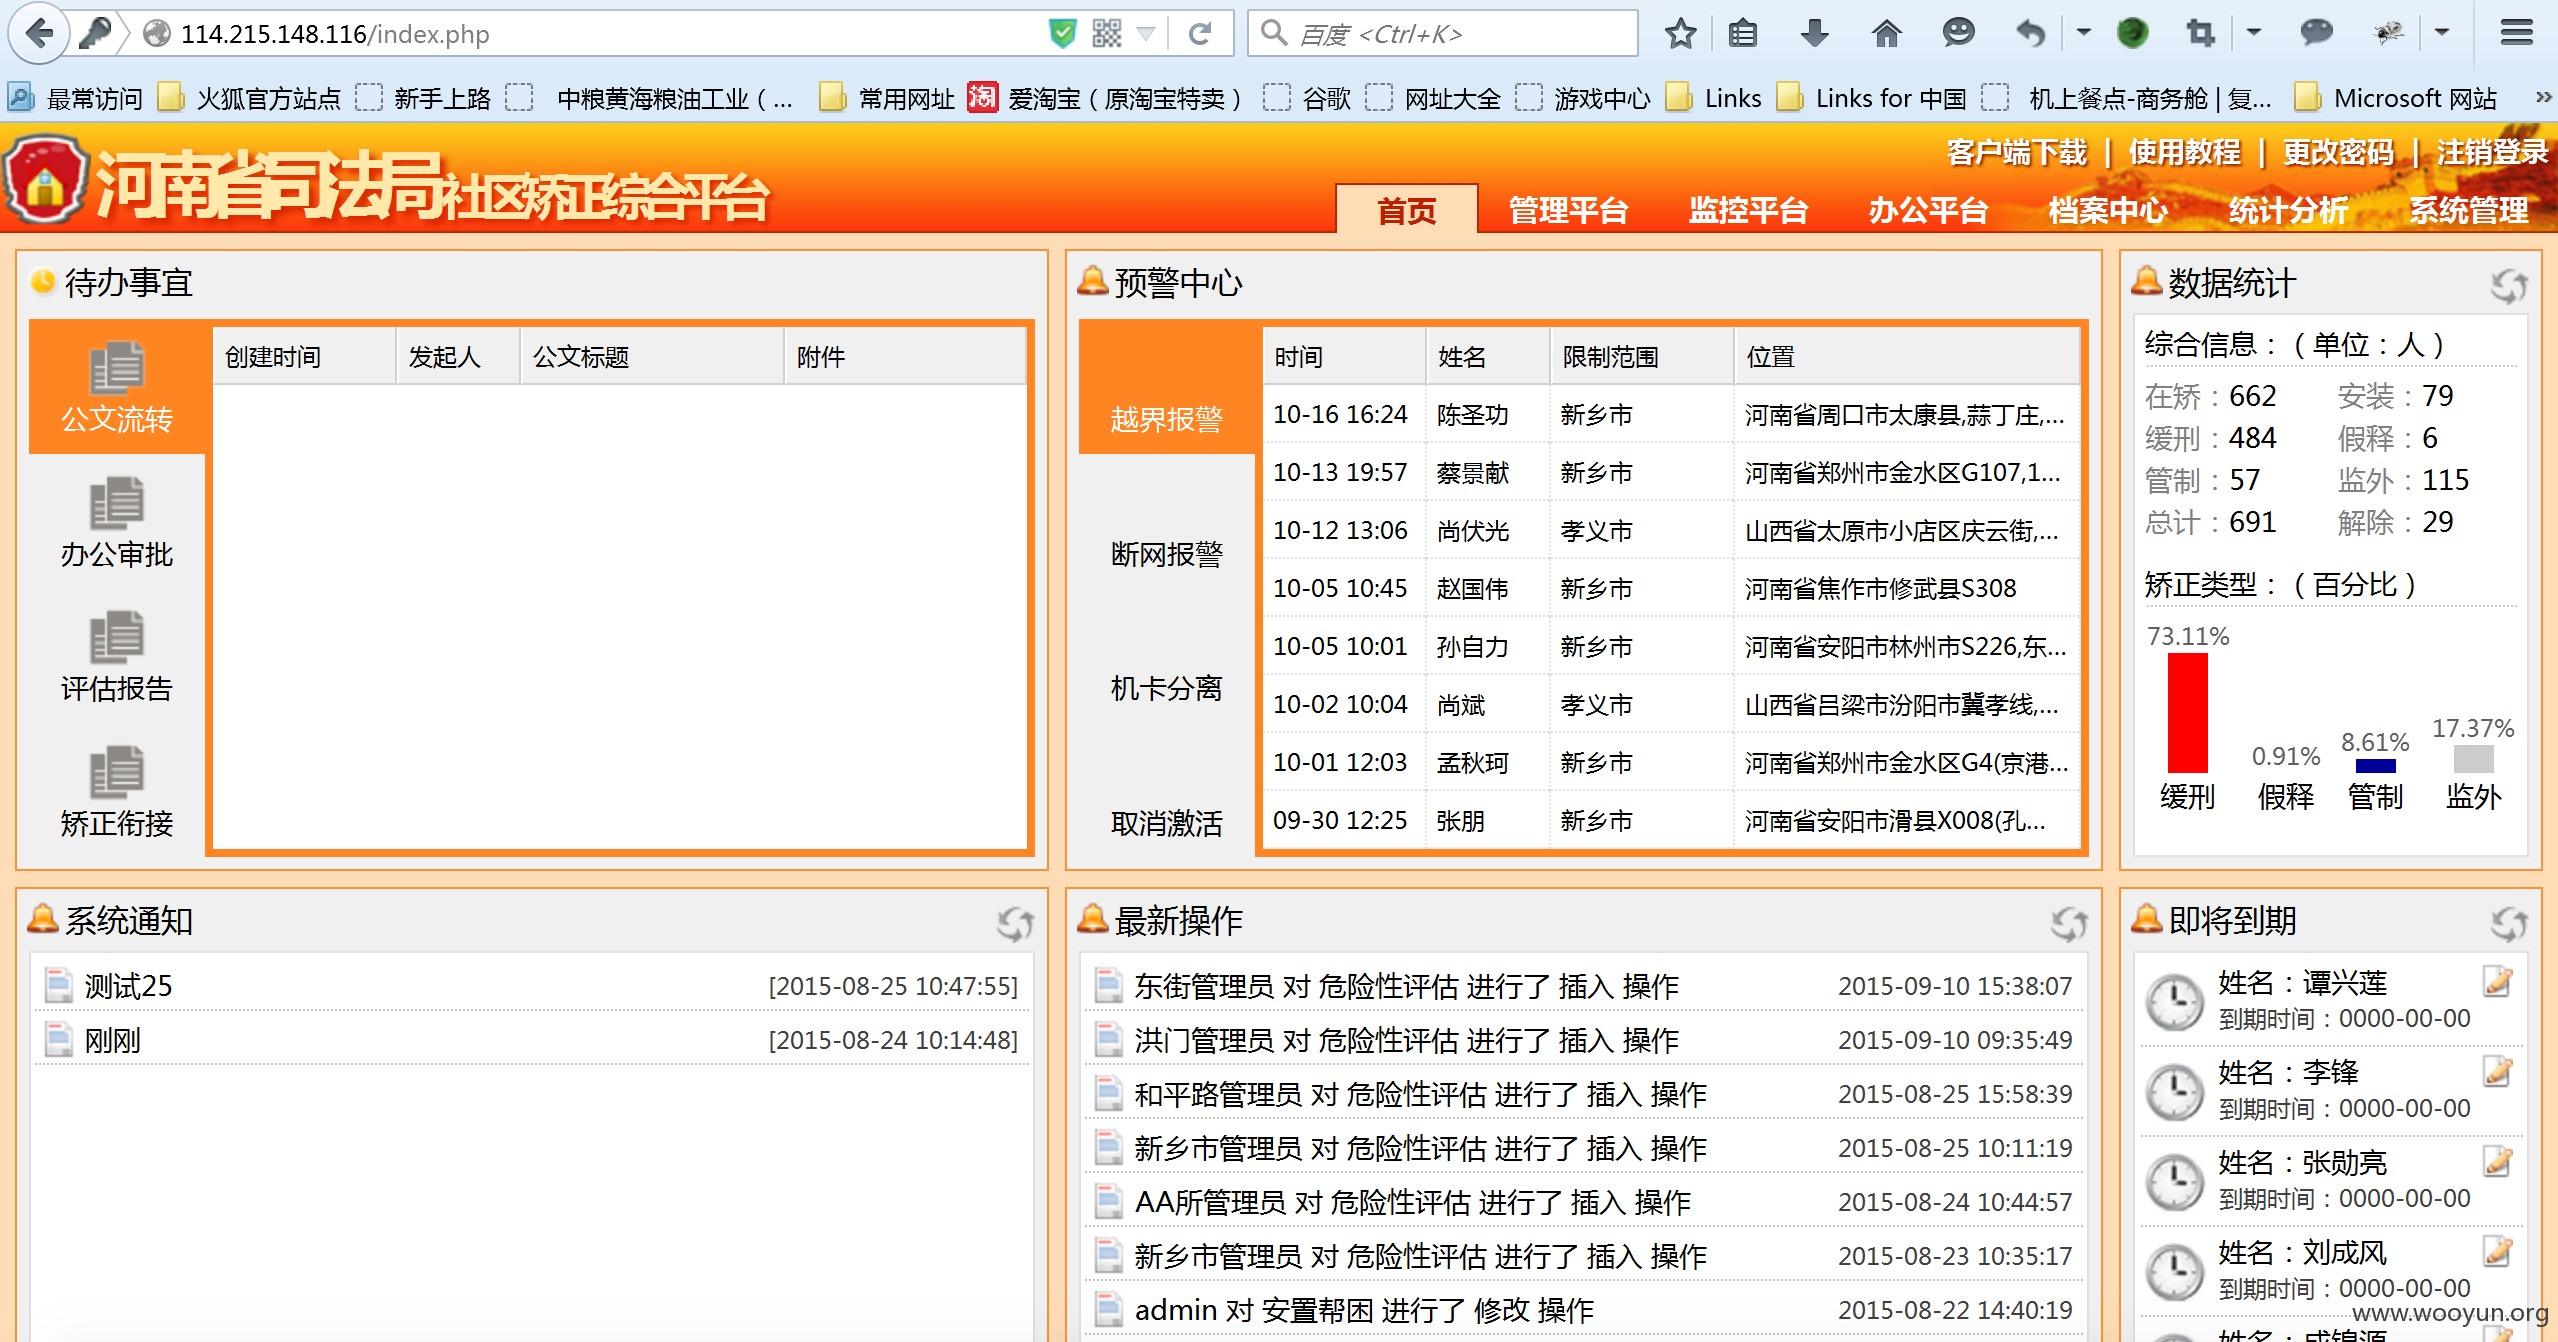The image size is (2558, 1342).
Task: Open the 系统管理 tab
Action: point(2468,210)
